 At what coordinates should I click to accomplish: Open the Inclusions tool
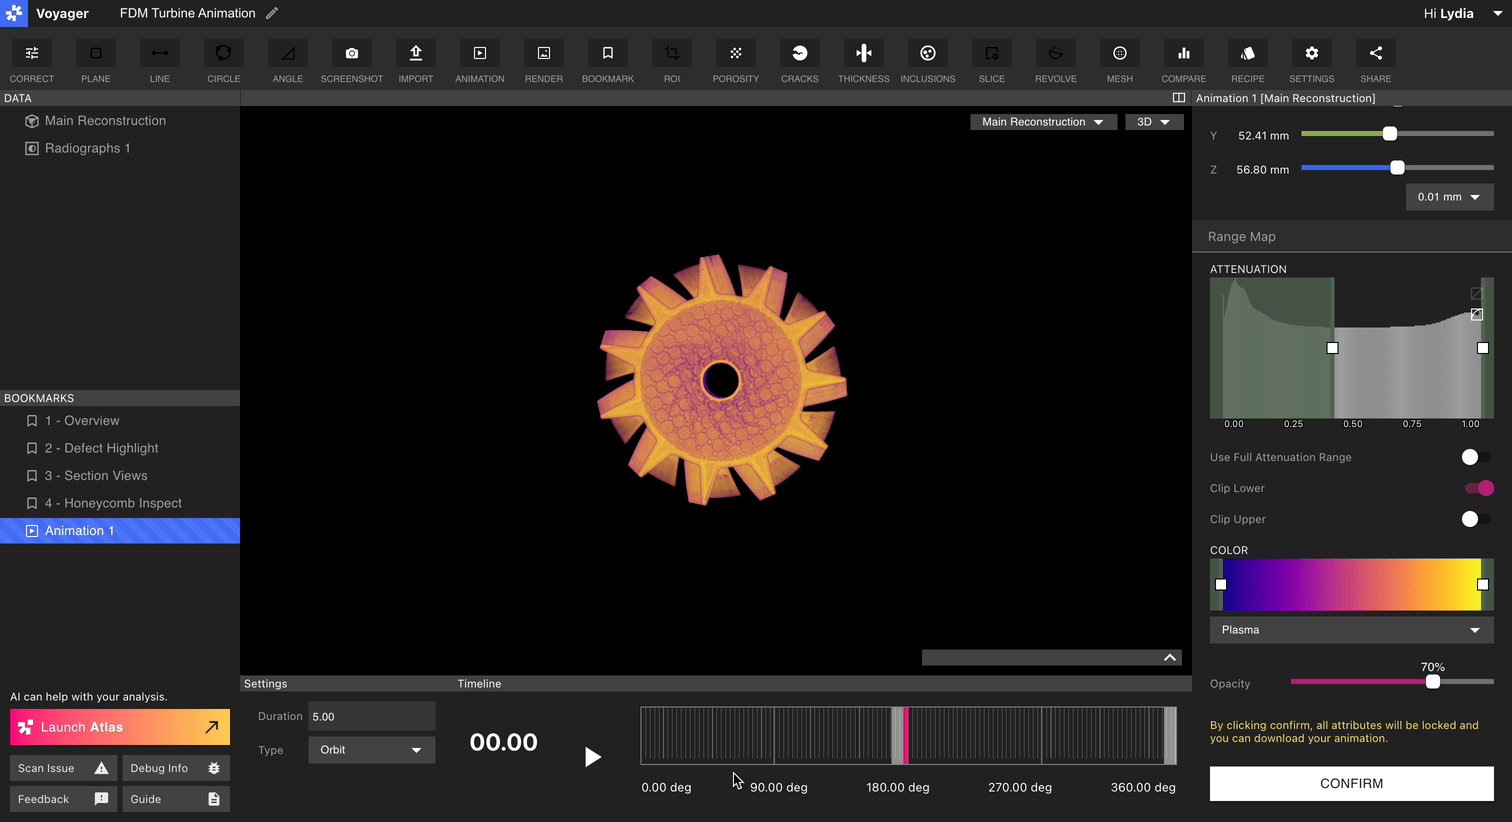pos(927,60)
